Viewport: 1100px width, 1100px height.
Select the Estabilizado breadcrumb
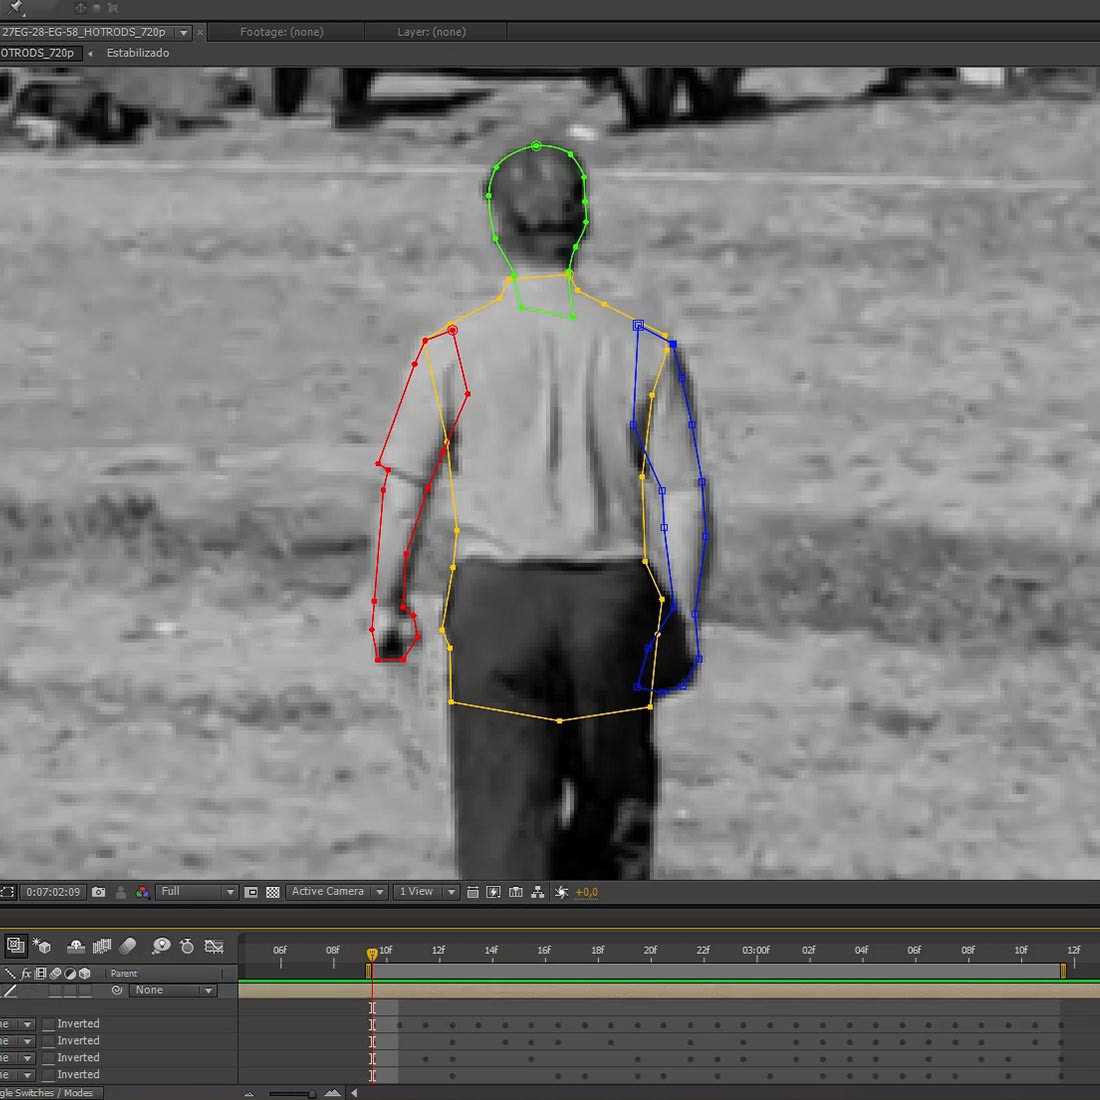click(138, 53)
